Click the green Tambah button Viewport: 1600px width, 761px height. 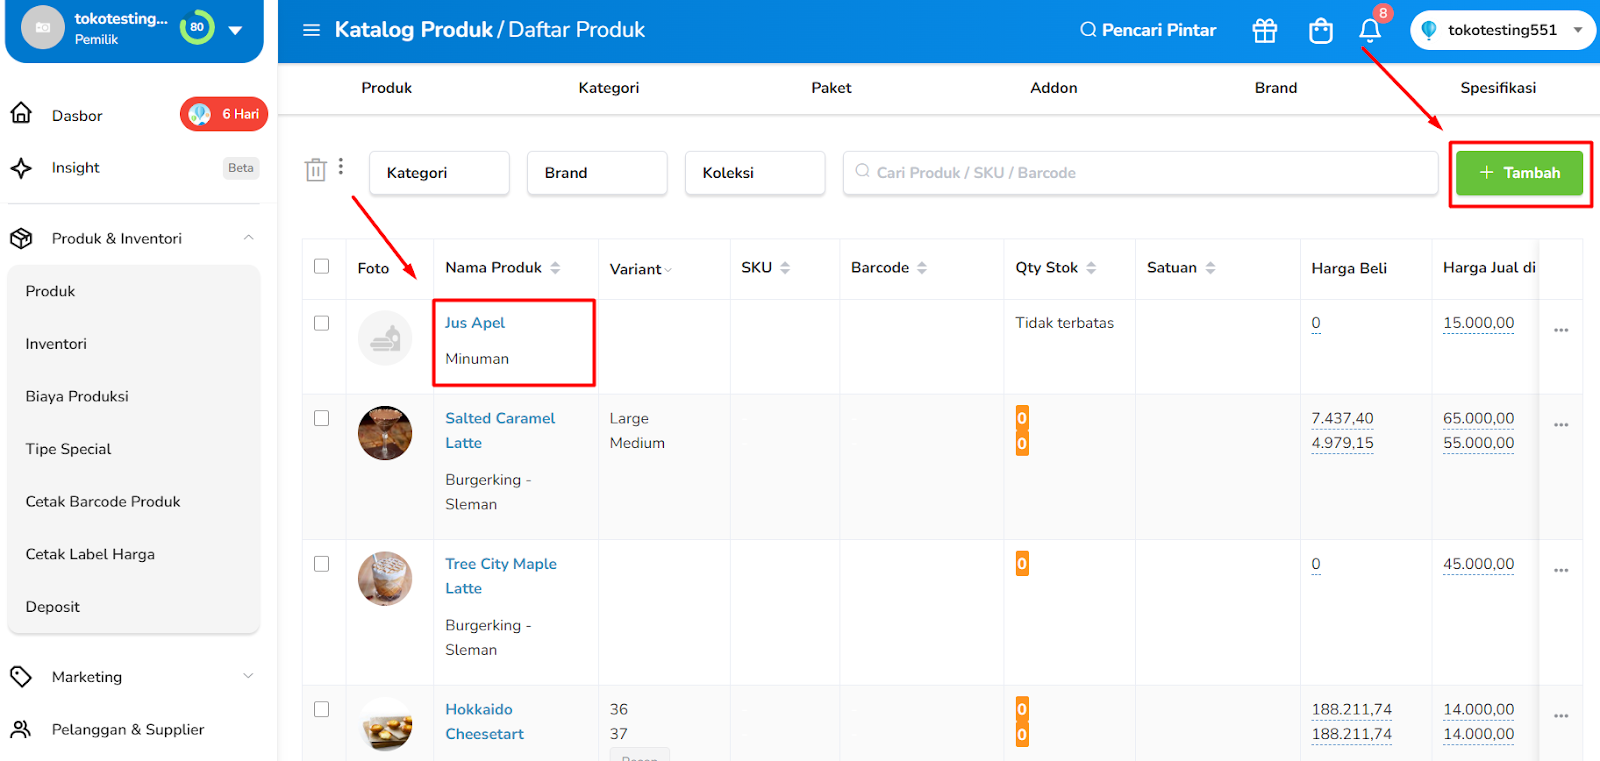[x=1519, y=173]
